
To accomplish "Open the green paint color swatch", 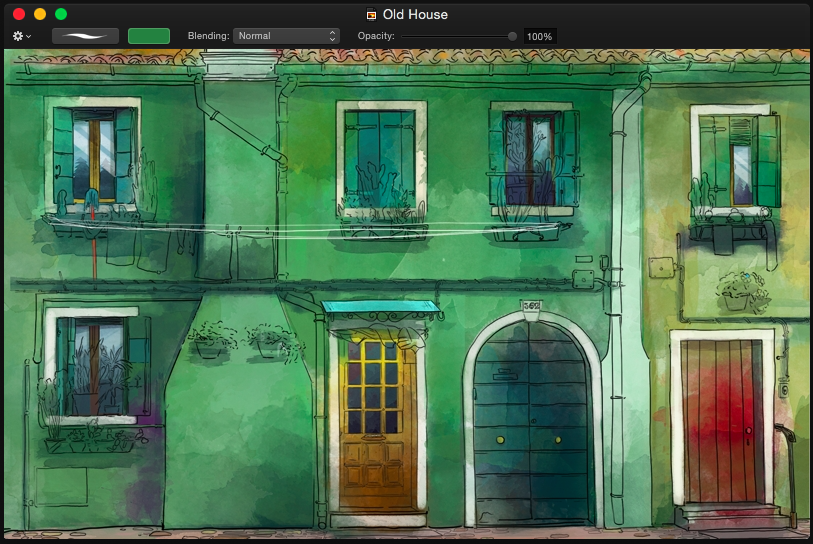I will click(149, 36).
